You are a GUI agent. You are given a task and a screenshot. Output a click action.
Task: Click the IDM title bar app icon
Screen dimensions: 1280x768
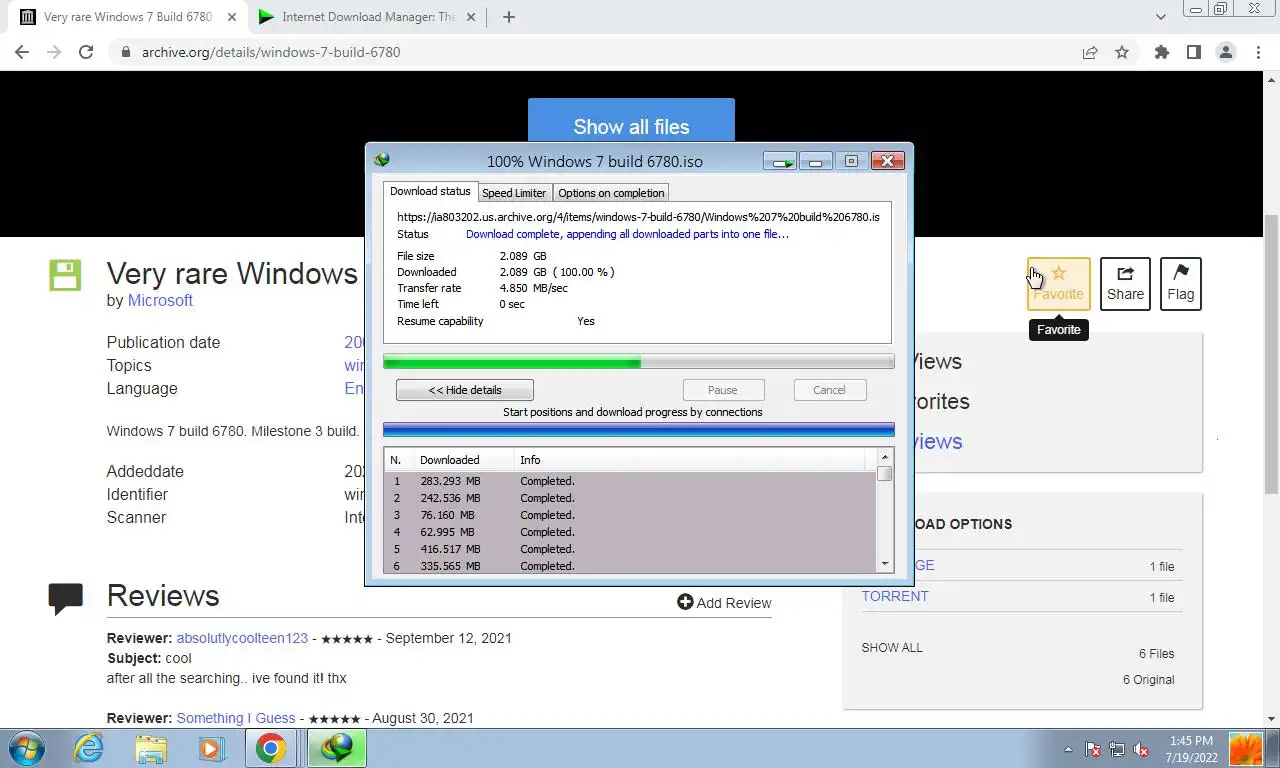[381, 160]
